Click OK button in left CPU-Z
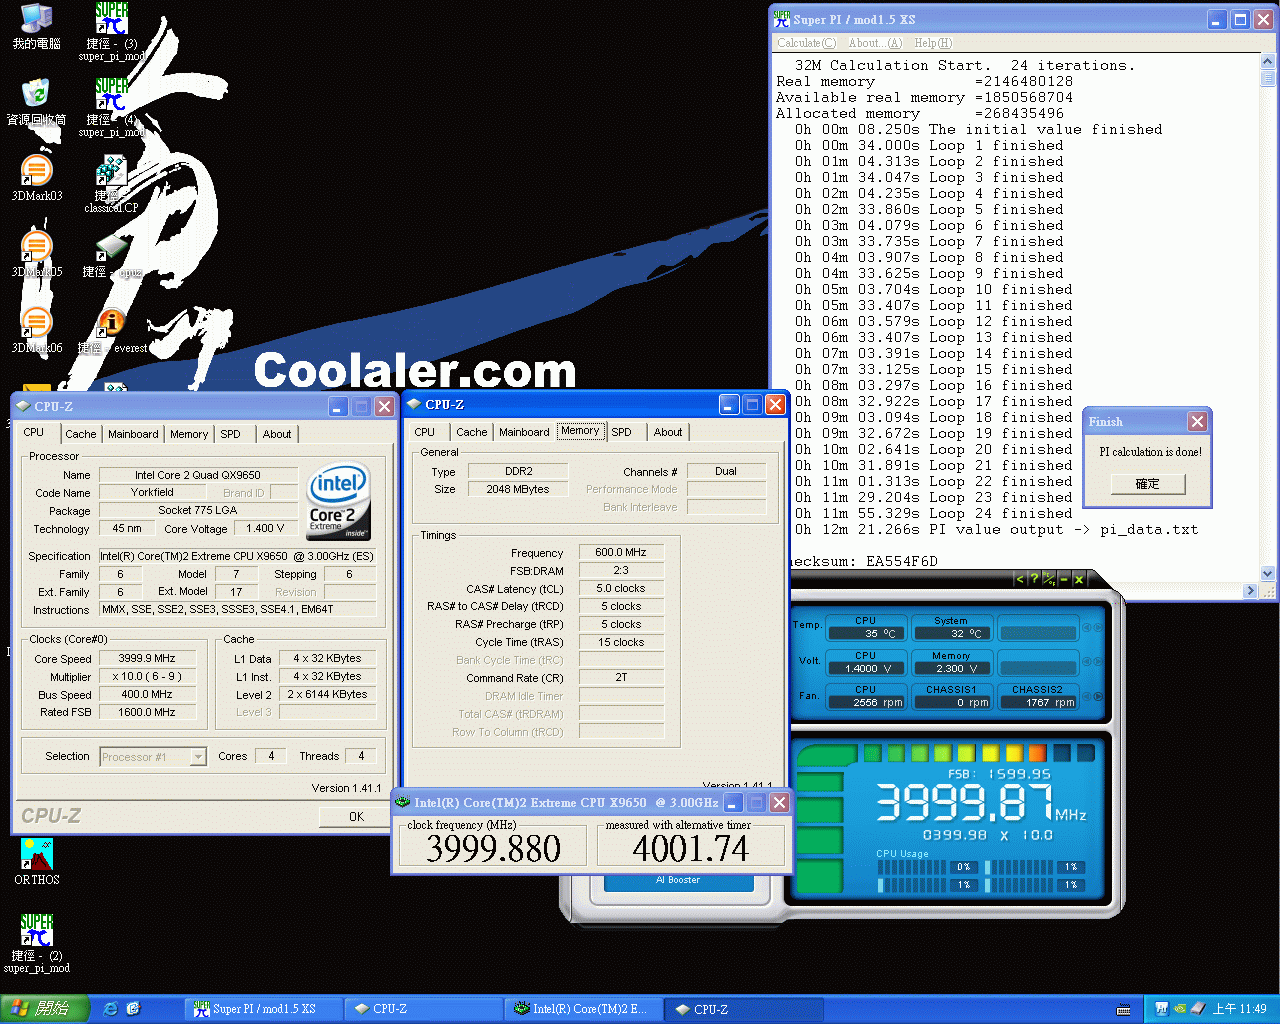Viewport: 1280px width, 1024px height. [356, 817]
